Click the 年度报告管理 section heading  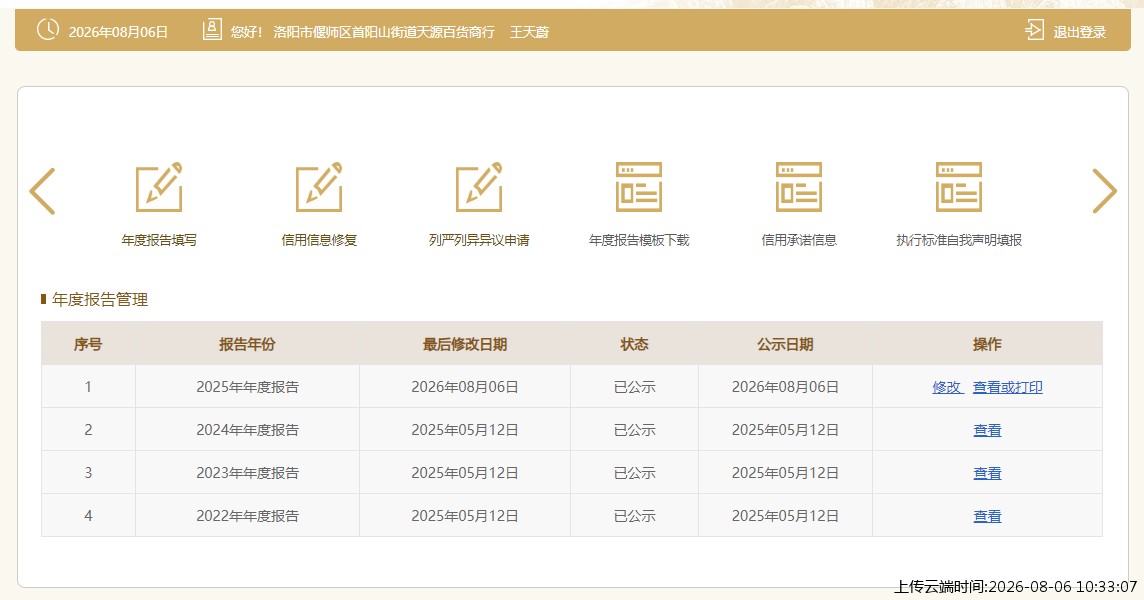(x=100, y=299)
